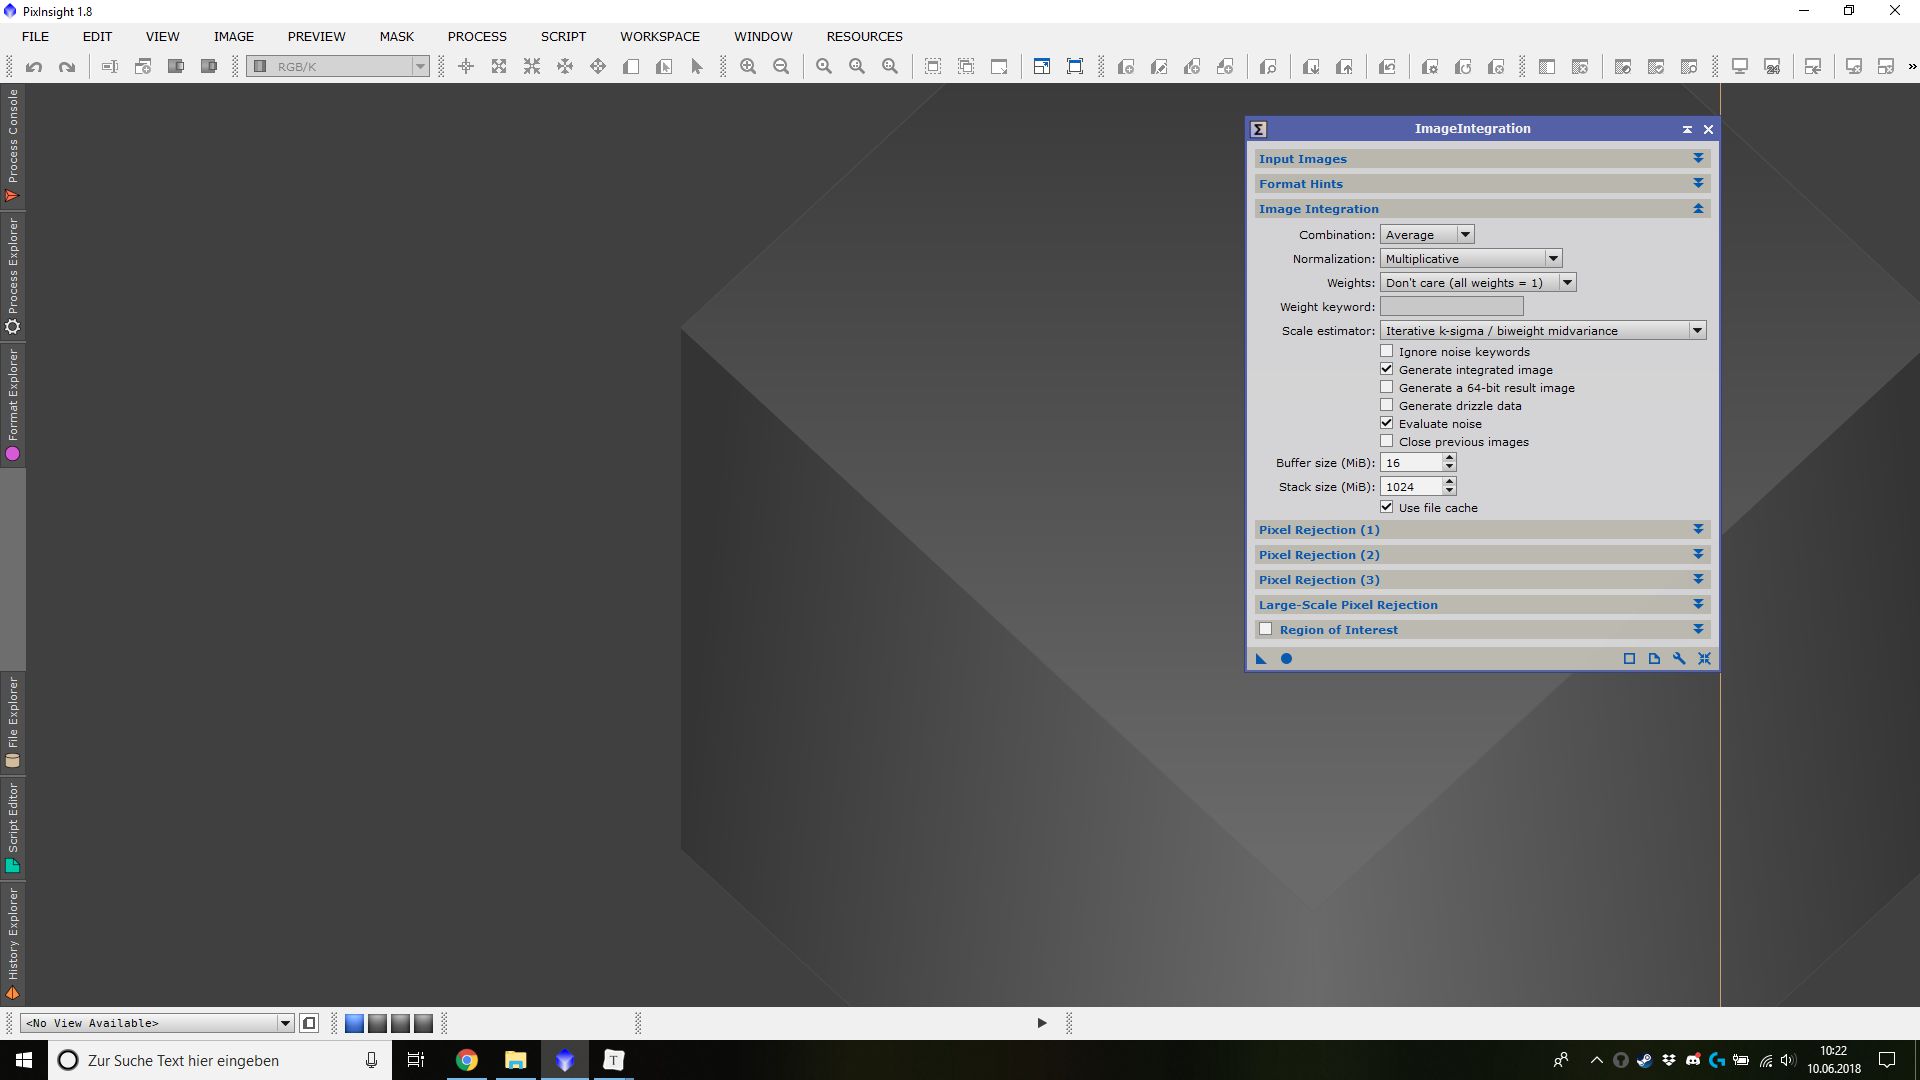Show more toolbar items via double chevron

(x=1912, y=67)
